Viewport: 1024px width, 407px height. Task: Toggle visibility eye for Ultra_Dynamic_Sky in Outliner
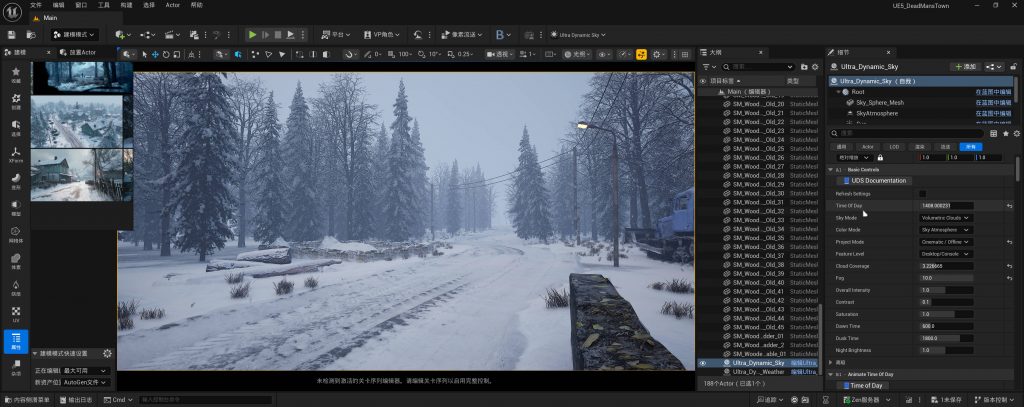click(x=703, y=363)
